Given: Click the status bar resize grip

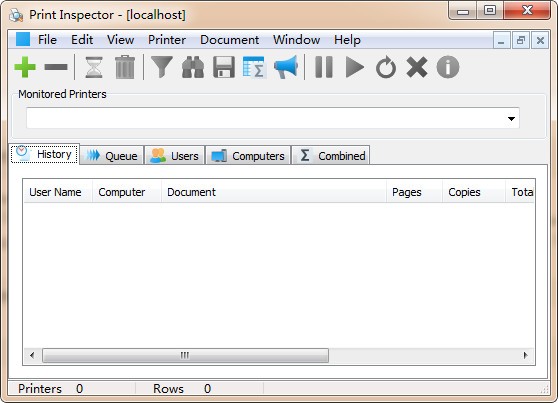Looking at the screenshot, I should tap(544, 389).
